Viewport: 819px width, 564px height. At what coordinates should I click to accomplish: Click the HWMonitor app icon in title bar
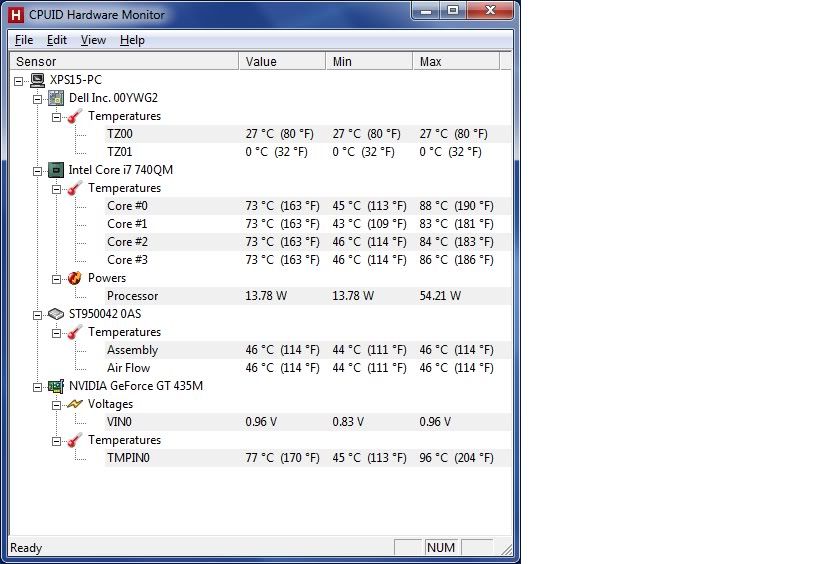[16, 15]
